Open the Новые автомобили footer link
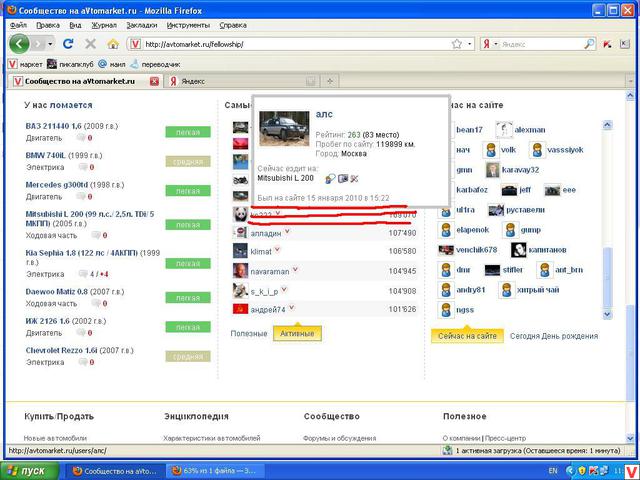Viewport: 640px width, 480px height. click(55, 438)
